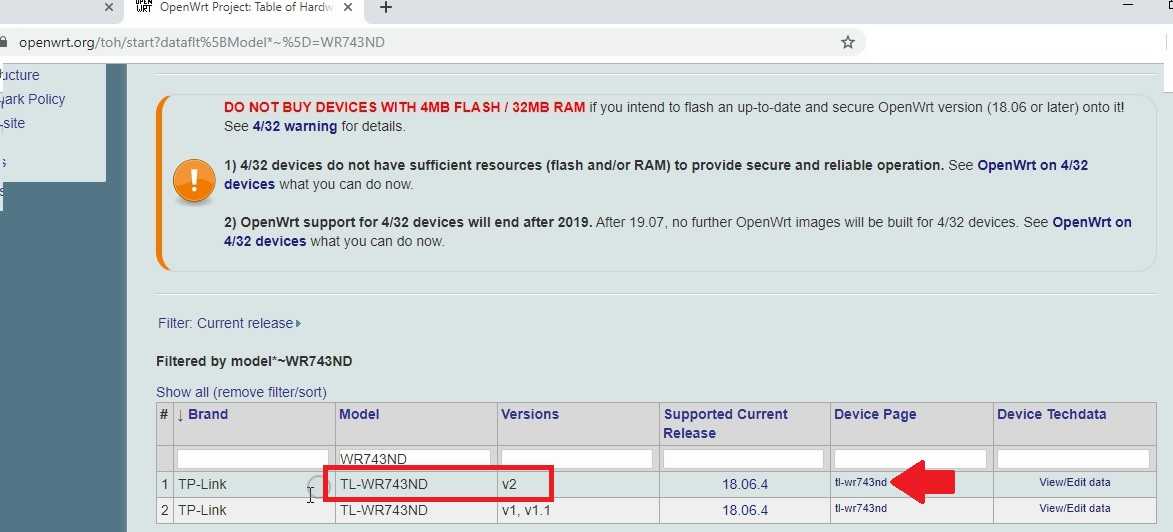Click the Model filter field containing WR743ND
The height and width of the screenshot is (532, 1173).
[x=414, y=459]
